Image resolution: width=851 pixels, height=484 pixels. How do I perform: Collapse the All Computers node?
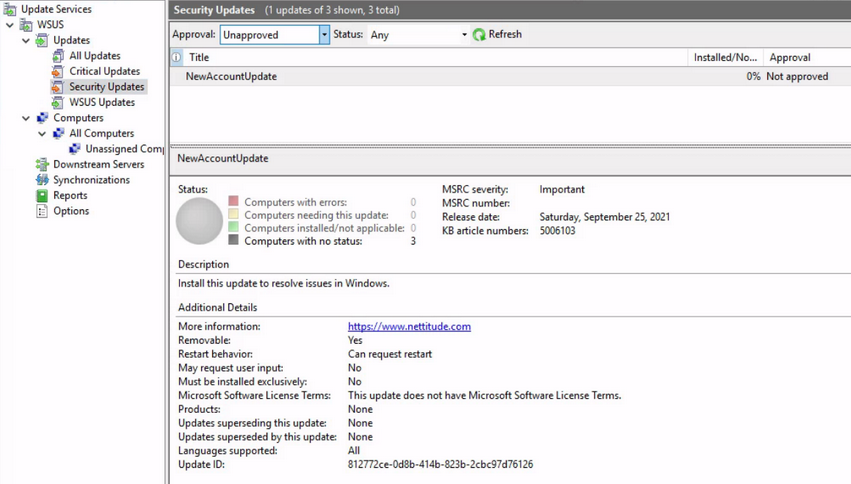click(x=42, y=133)
